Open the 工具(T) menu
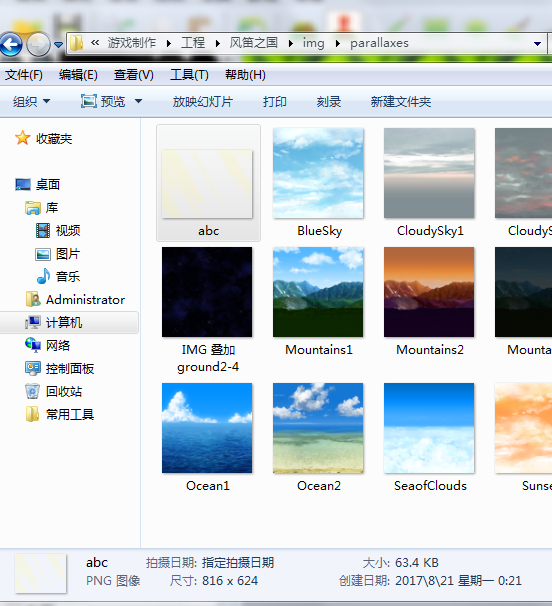Viewport: 552px width, 606px height. pyautogui.click(x=189, y=75)
